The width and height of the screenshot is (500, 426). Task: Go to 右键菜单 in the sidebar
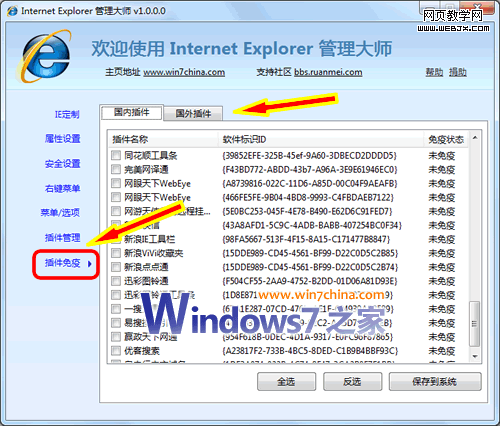(63, 189)
